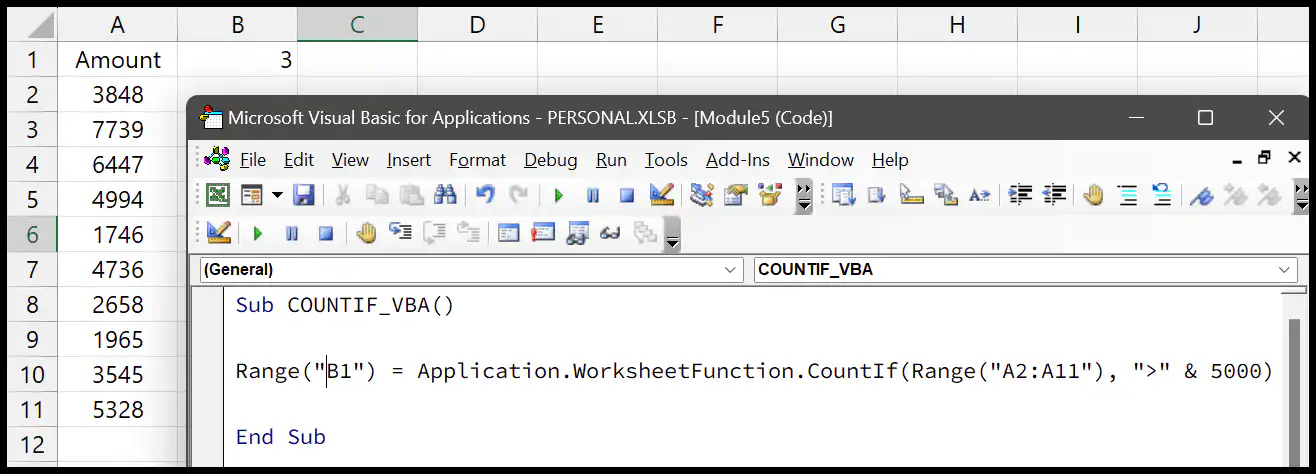Click the Call Stack icon
The height and width of the screenshot is (474, 1316).
pyautogui.click(x=644, y=233)
